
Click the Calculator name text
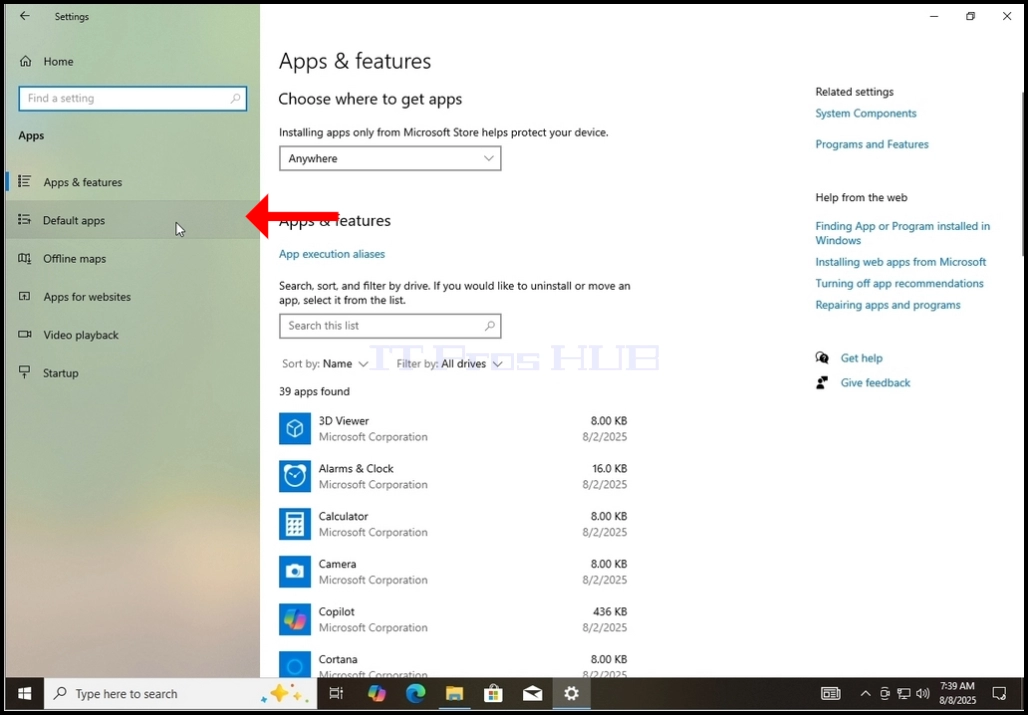344,516
